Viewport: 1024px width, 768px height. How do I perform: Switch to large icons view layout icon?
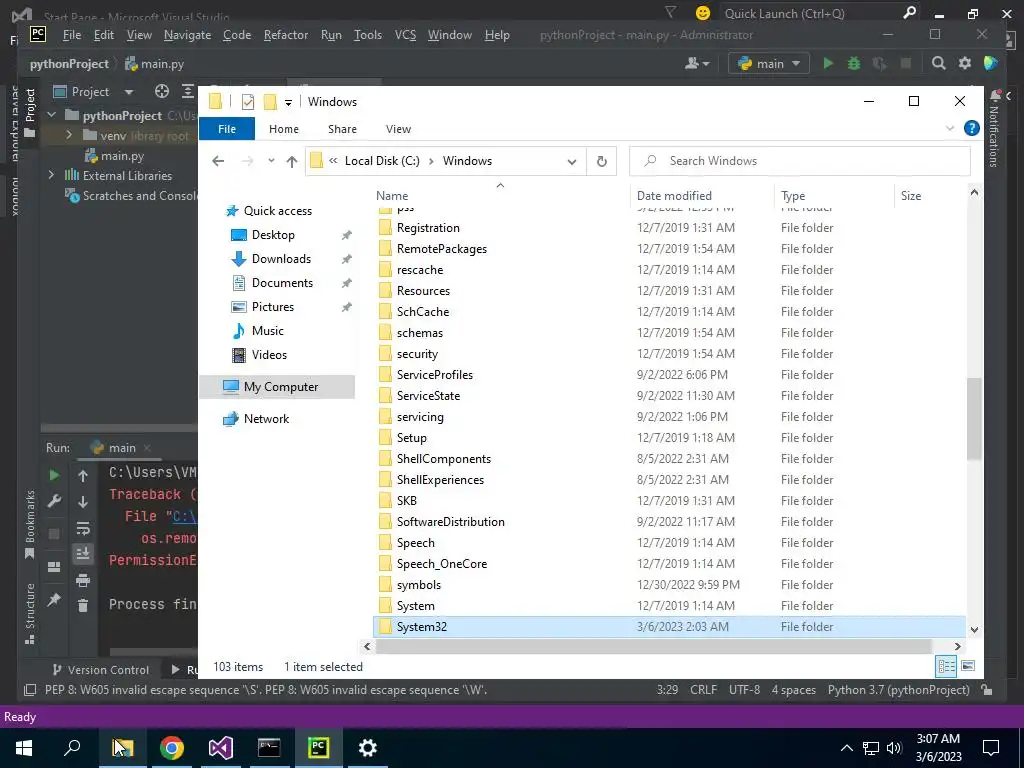coord(968,666)
